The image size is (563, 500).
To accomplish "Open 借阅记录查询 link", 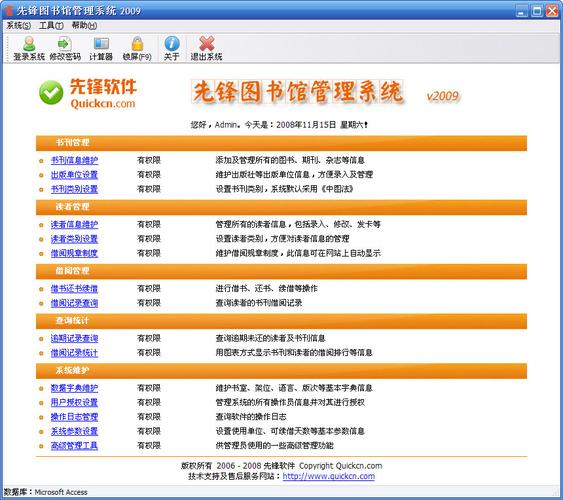I will coord(74,303).
